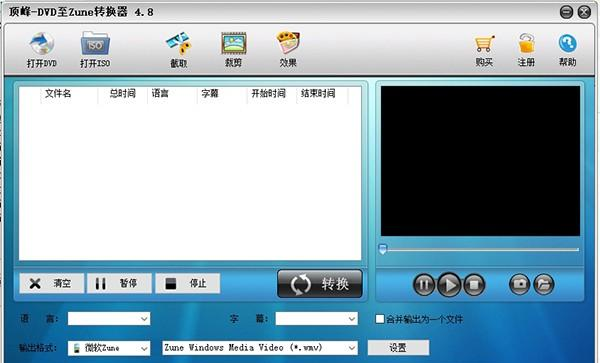Open the 注册 registration icon

coord(526,50)
